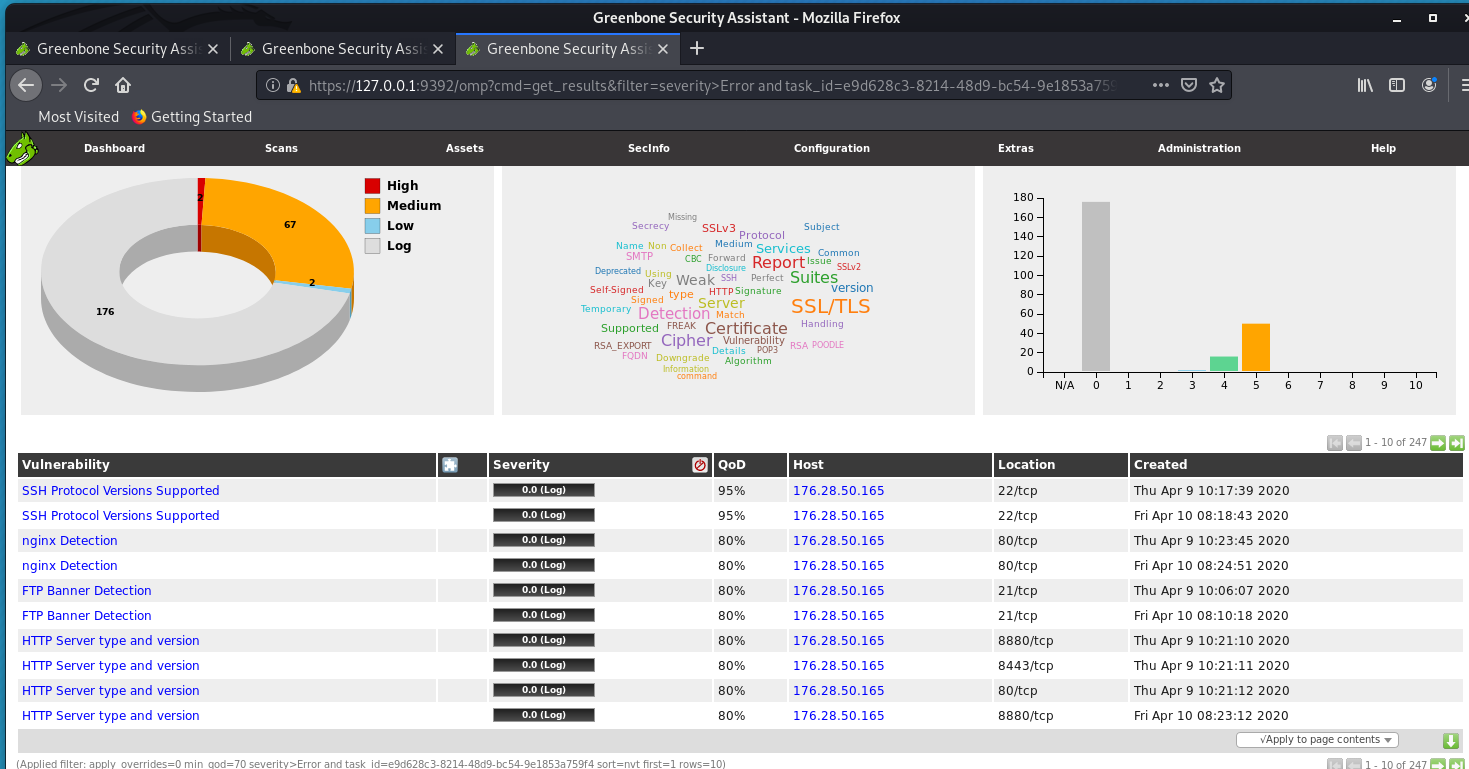Click greyed first-page icon above table
Screen dimensions: 1469x769
click(x=1334, y=443)
